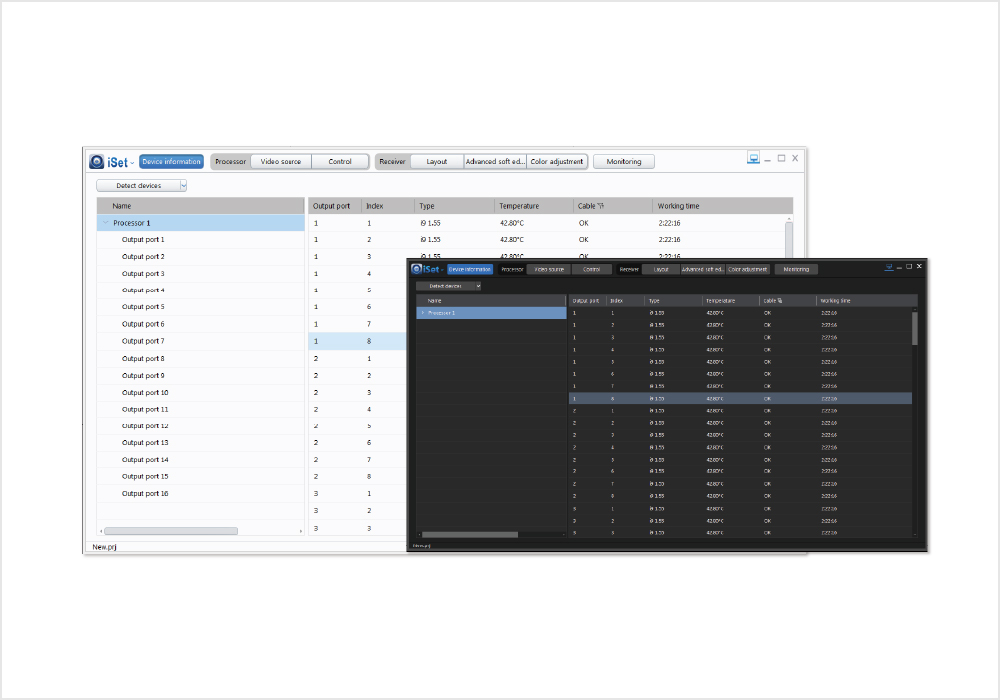Click the Cable column sort icon in light window

(x=601, y=206)
